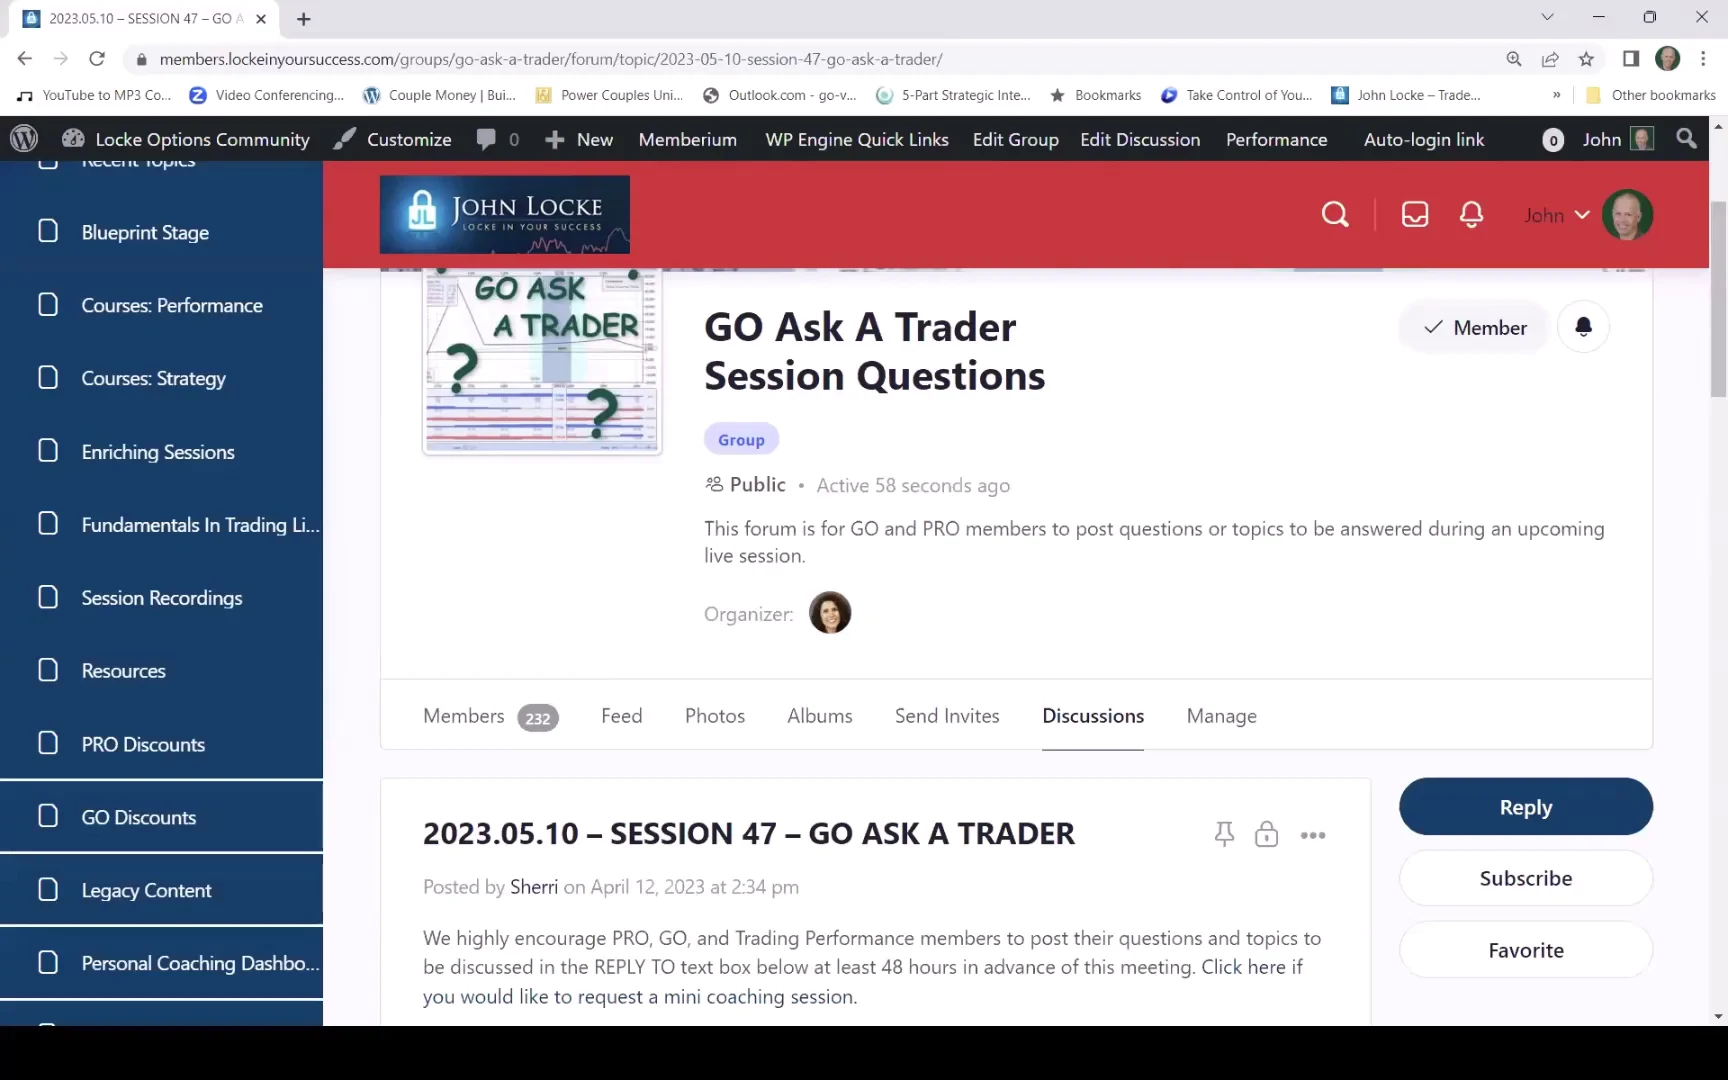The image size is (1728, 1080).
Task: Subscribe to this discussion
Action: click(1525, 878)
